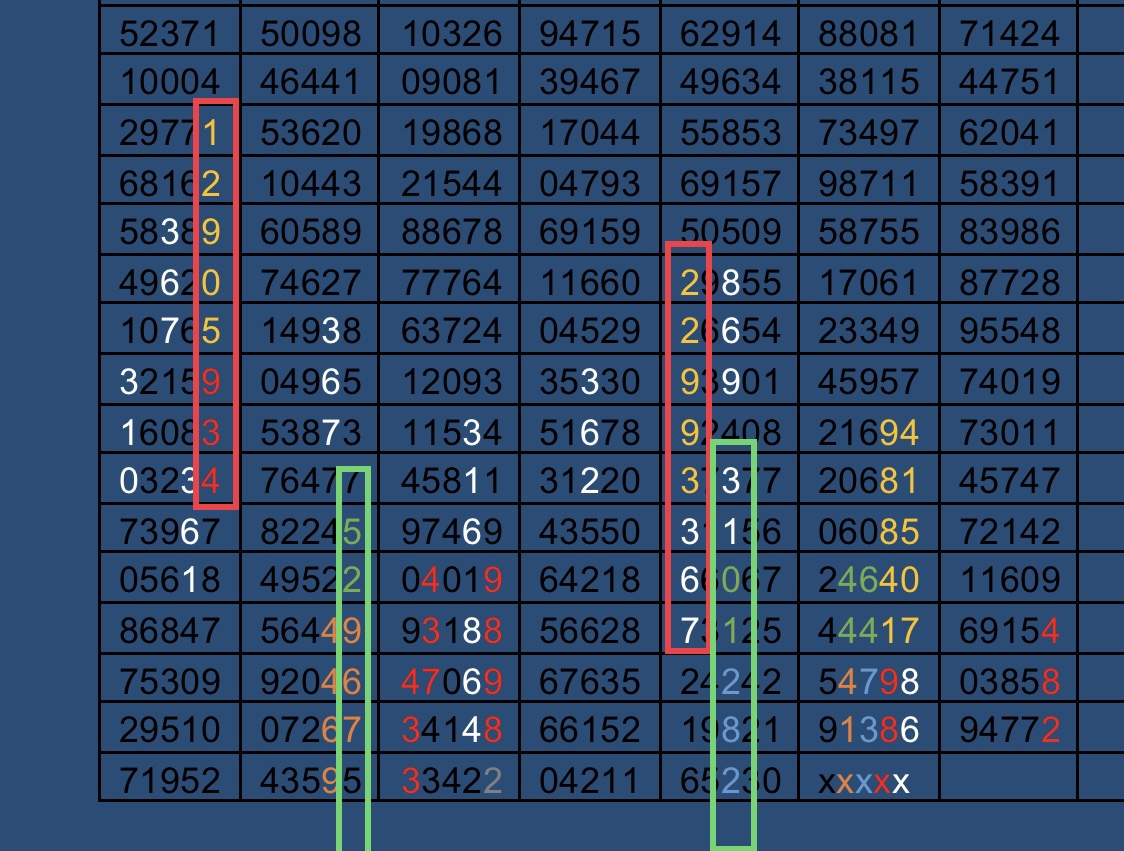Viewport: 1124px width, 851px height.
Task: Click the cell containing 71952
Action: click(x=169, y=780)
